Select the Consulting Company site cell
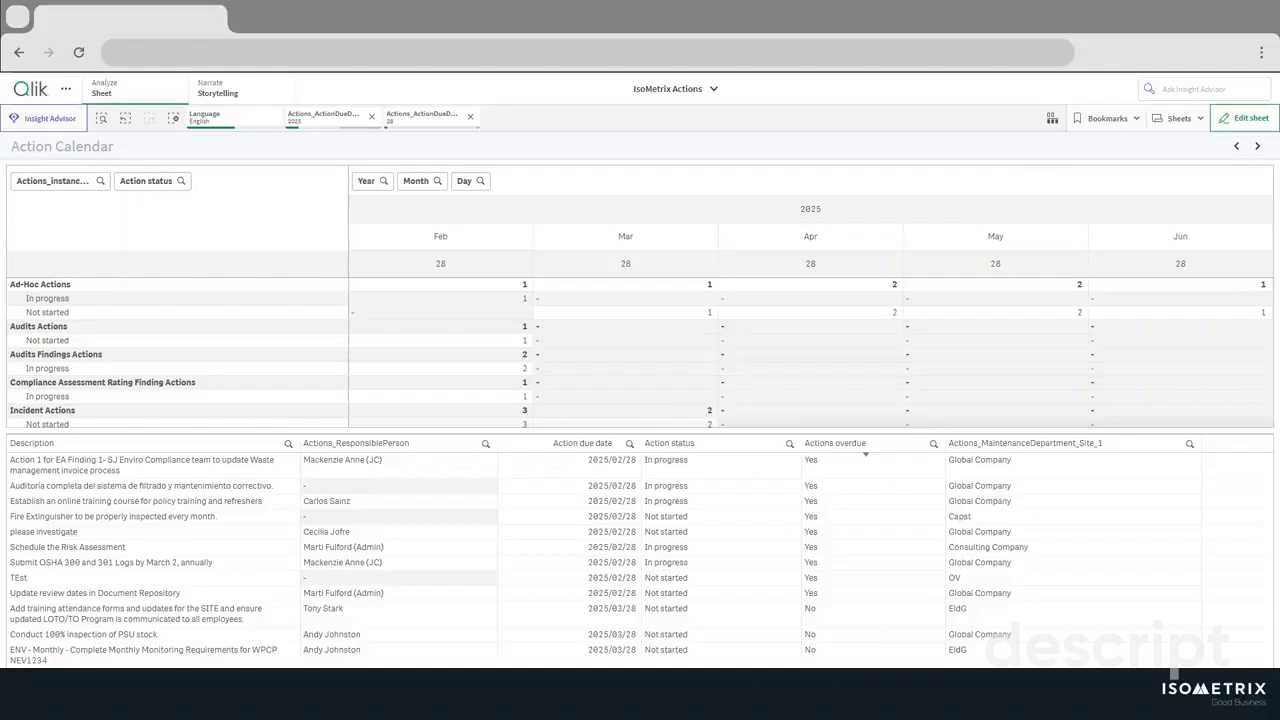This screenshot has height=720, width=1280. (988, 547)
